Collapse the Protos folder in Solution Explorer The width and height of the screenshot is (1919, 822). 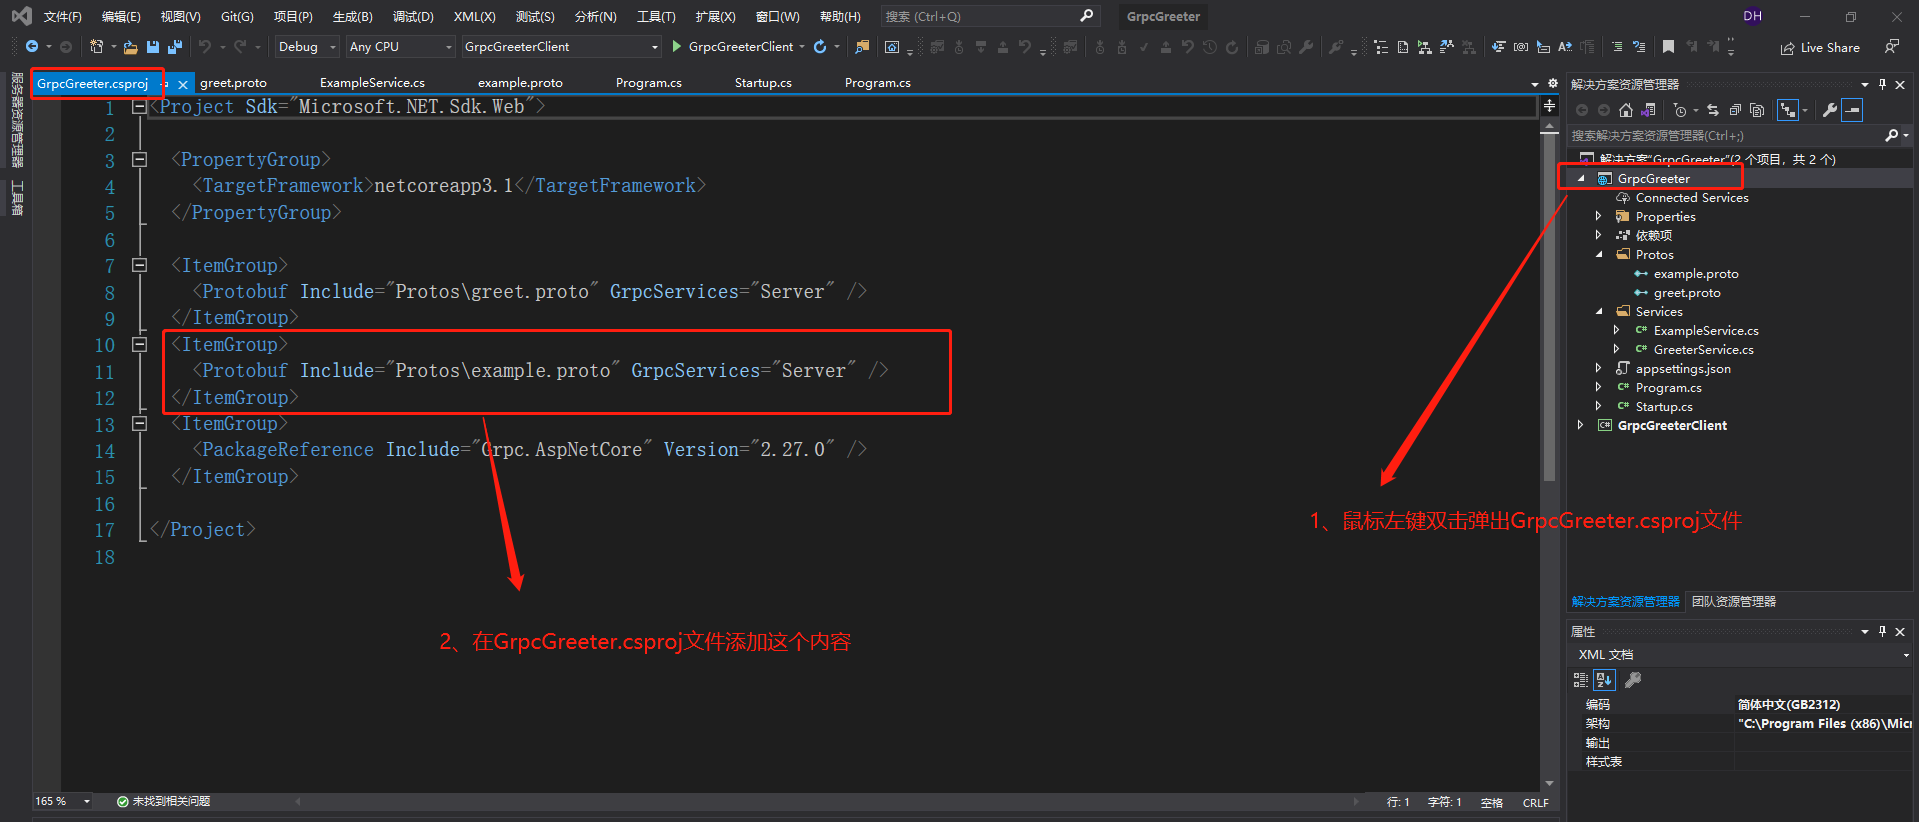[1599, 255]
